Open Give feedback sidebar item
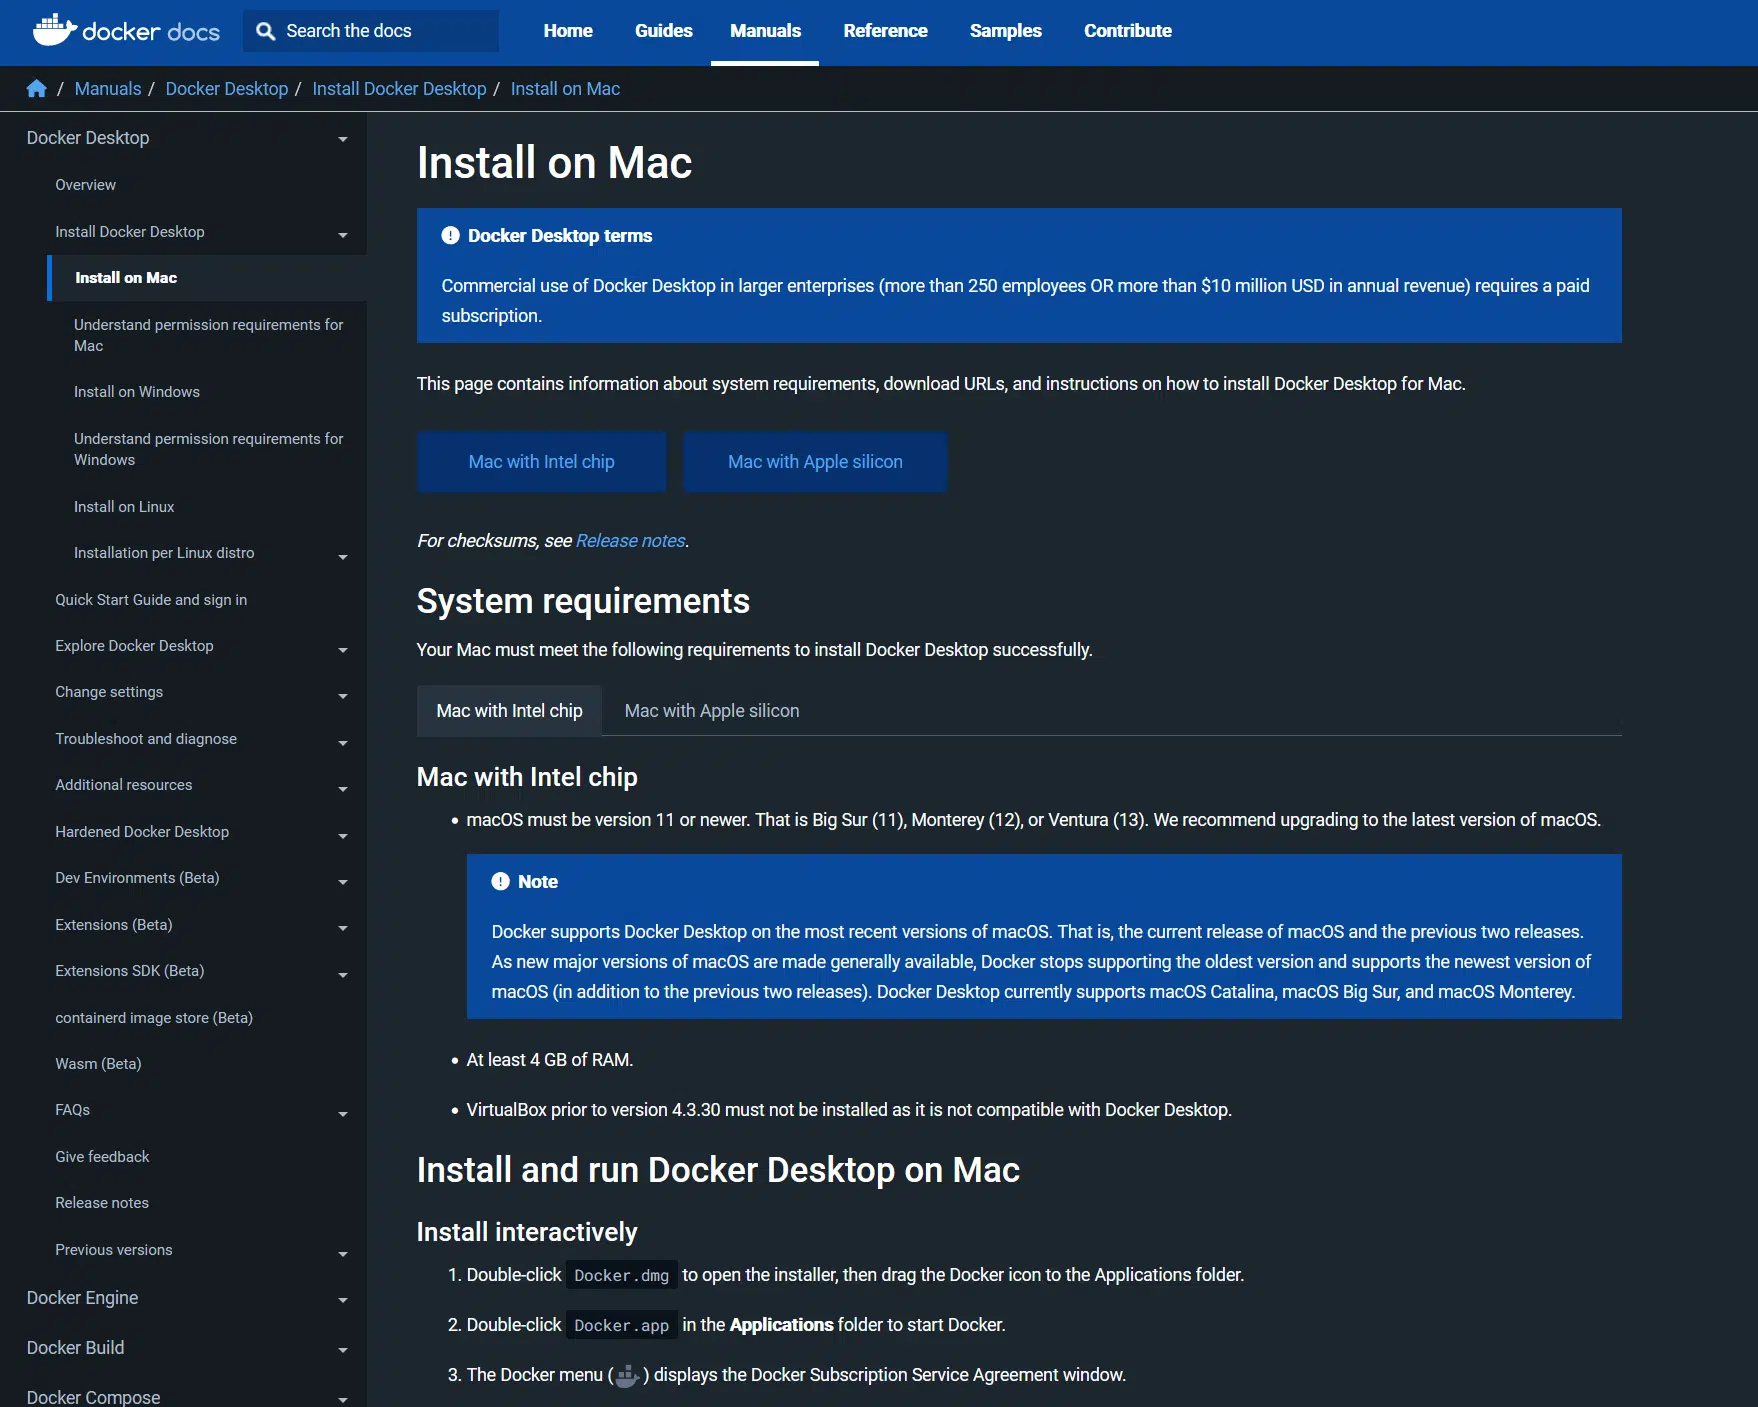 coord(102,1157)
